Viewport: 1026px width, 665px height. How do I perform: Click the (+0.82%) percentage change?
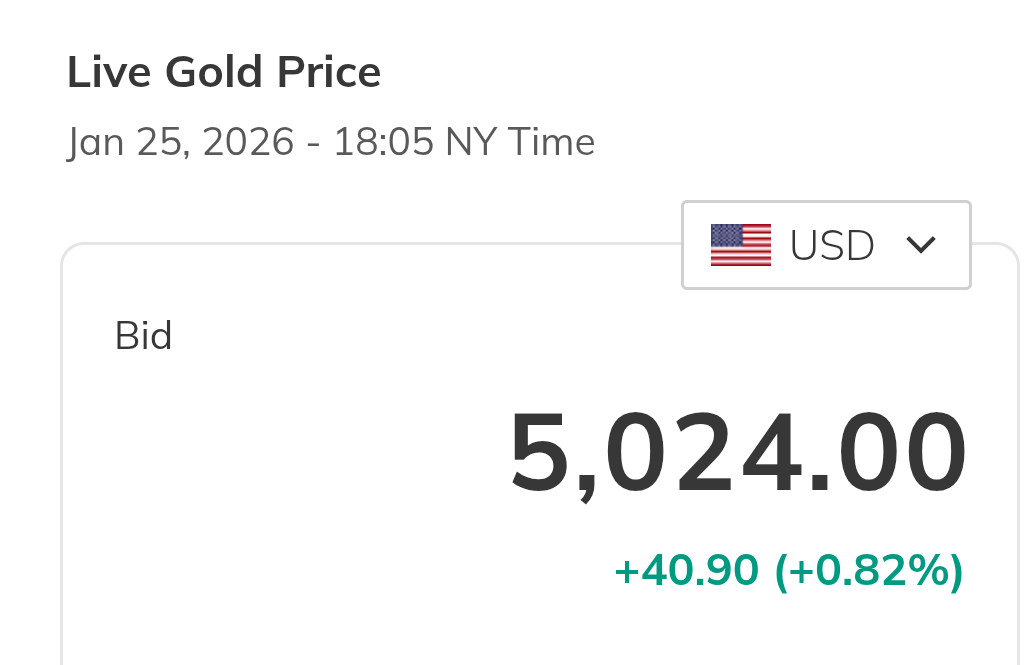[x=869, y=570]
